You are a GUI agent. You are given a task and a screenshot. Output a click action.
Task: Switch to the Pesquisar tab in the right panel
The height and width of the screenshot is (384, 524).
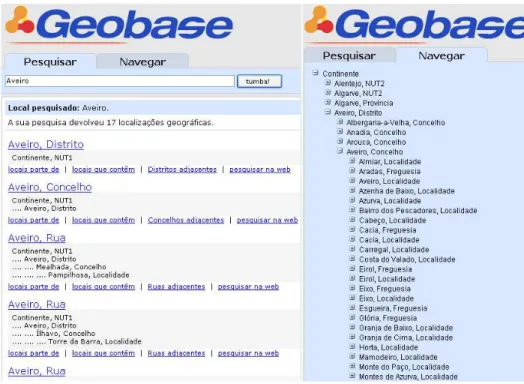coord(349,55)
